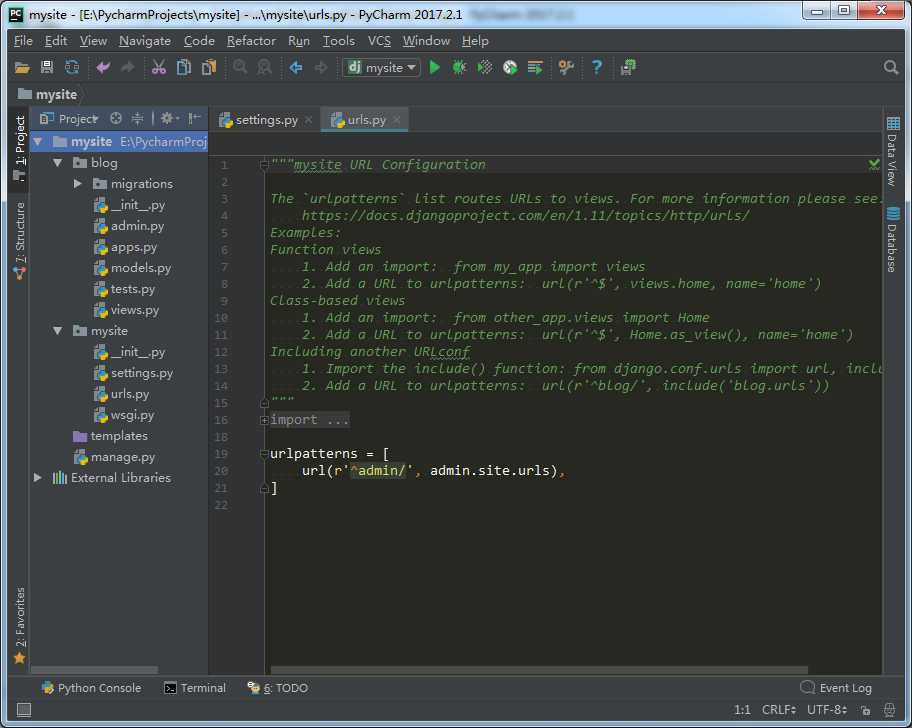Open the mysite run configuration dropdown
Viewport: 912px width, 728px height.
(x=383, y=67)
